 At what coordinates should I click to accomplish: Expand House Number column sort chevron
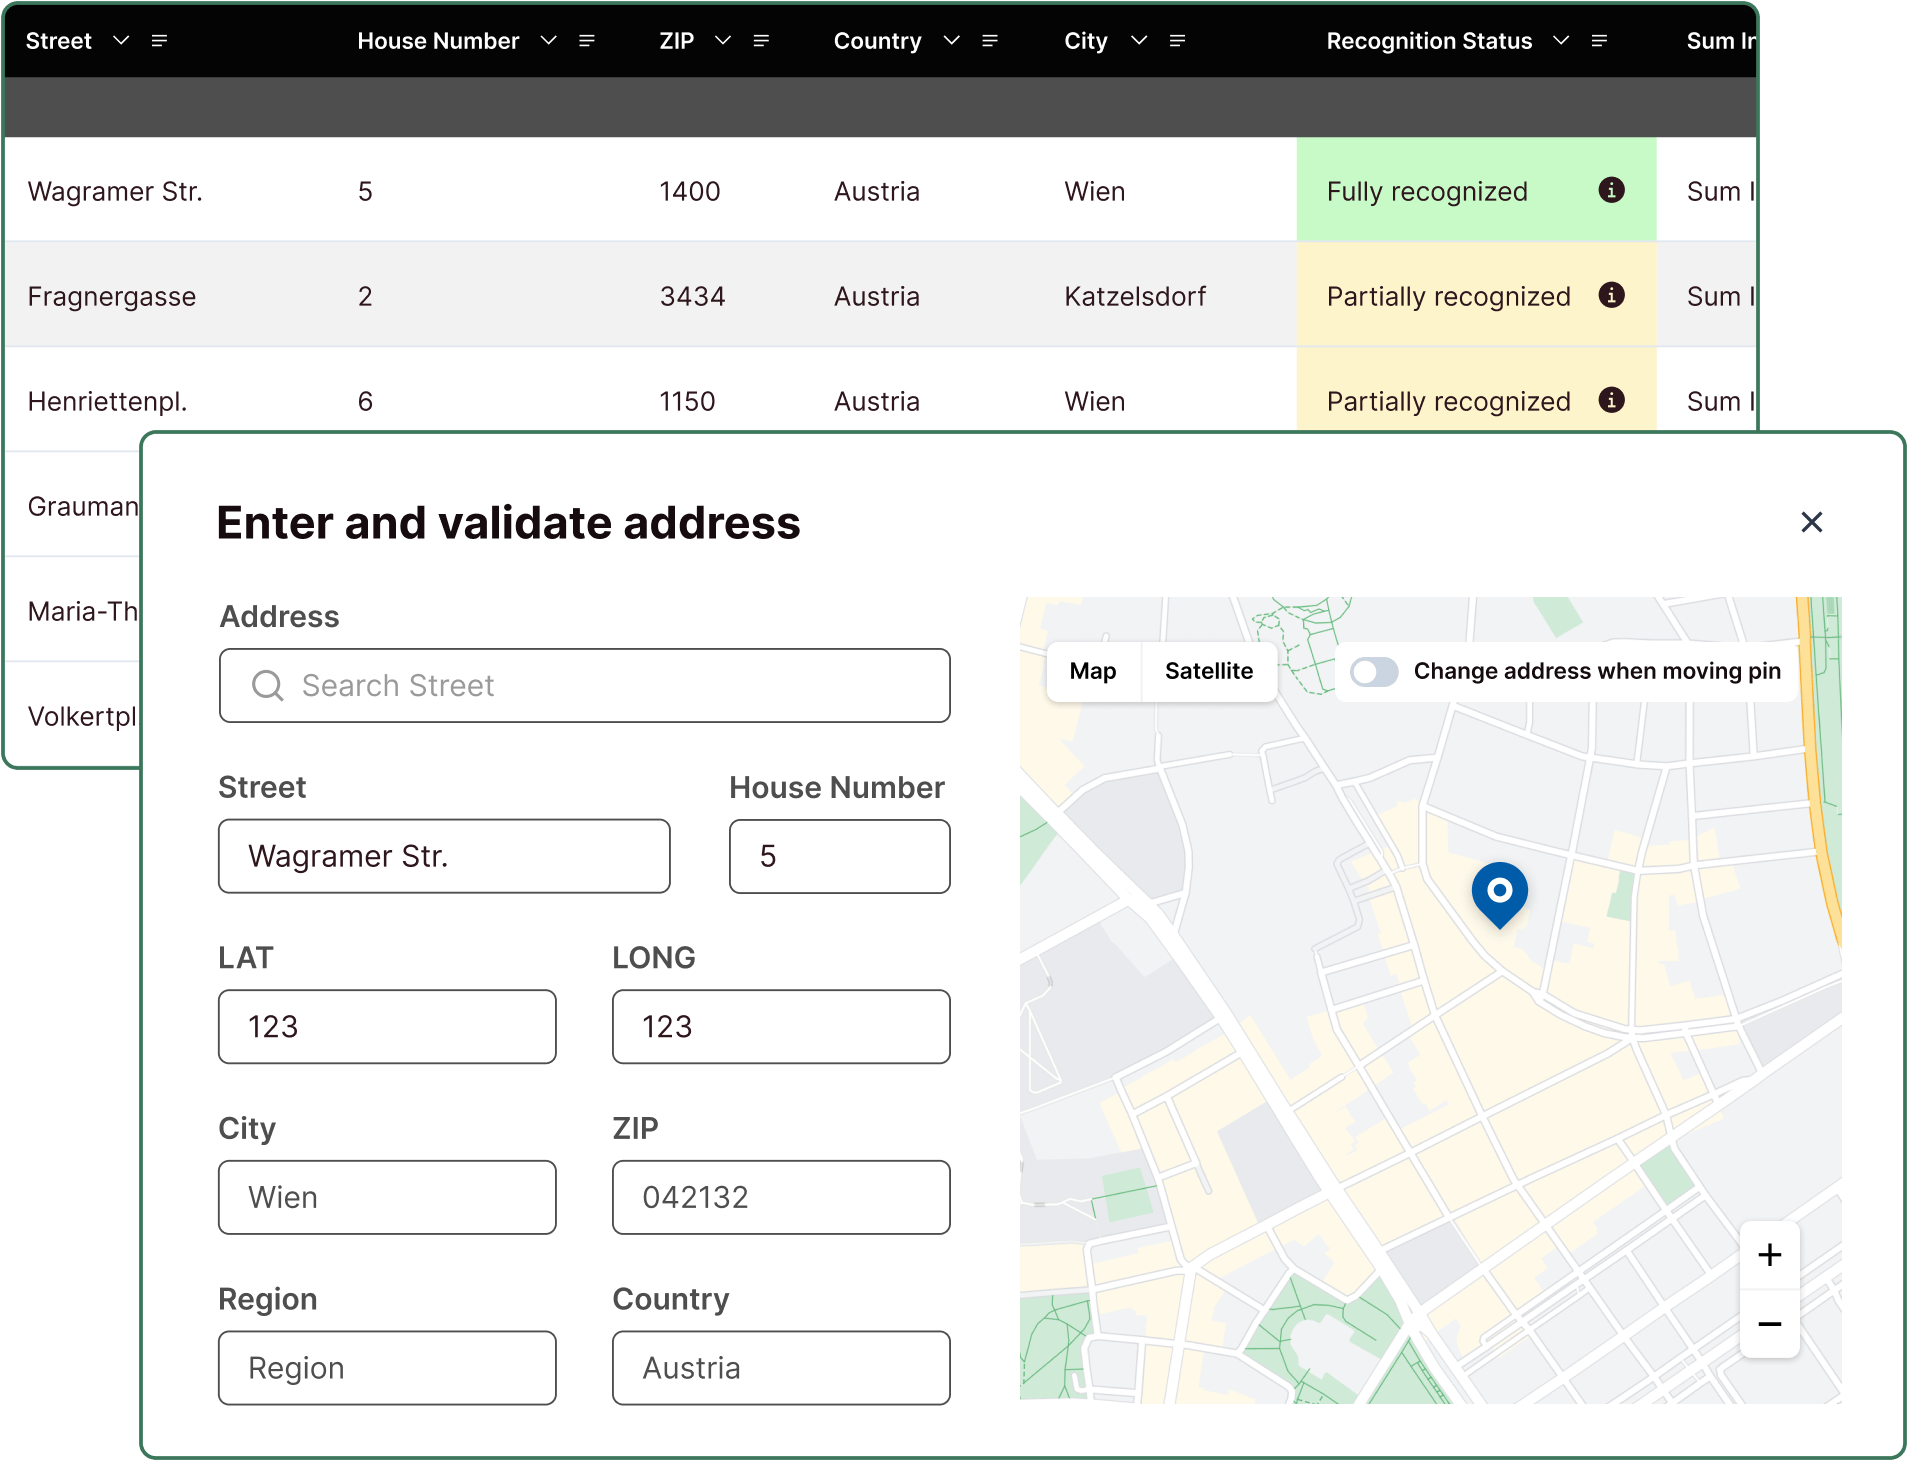coord(548,41)
